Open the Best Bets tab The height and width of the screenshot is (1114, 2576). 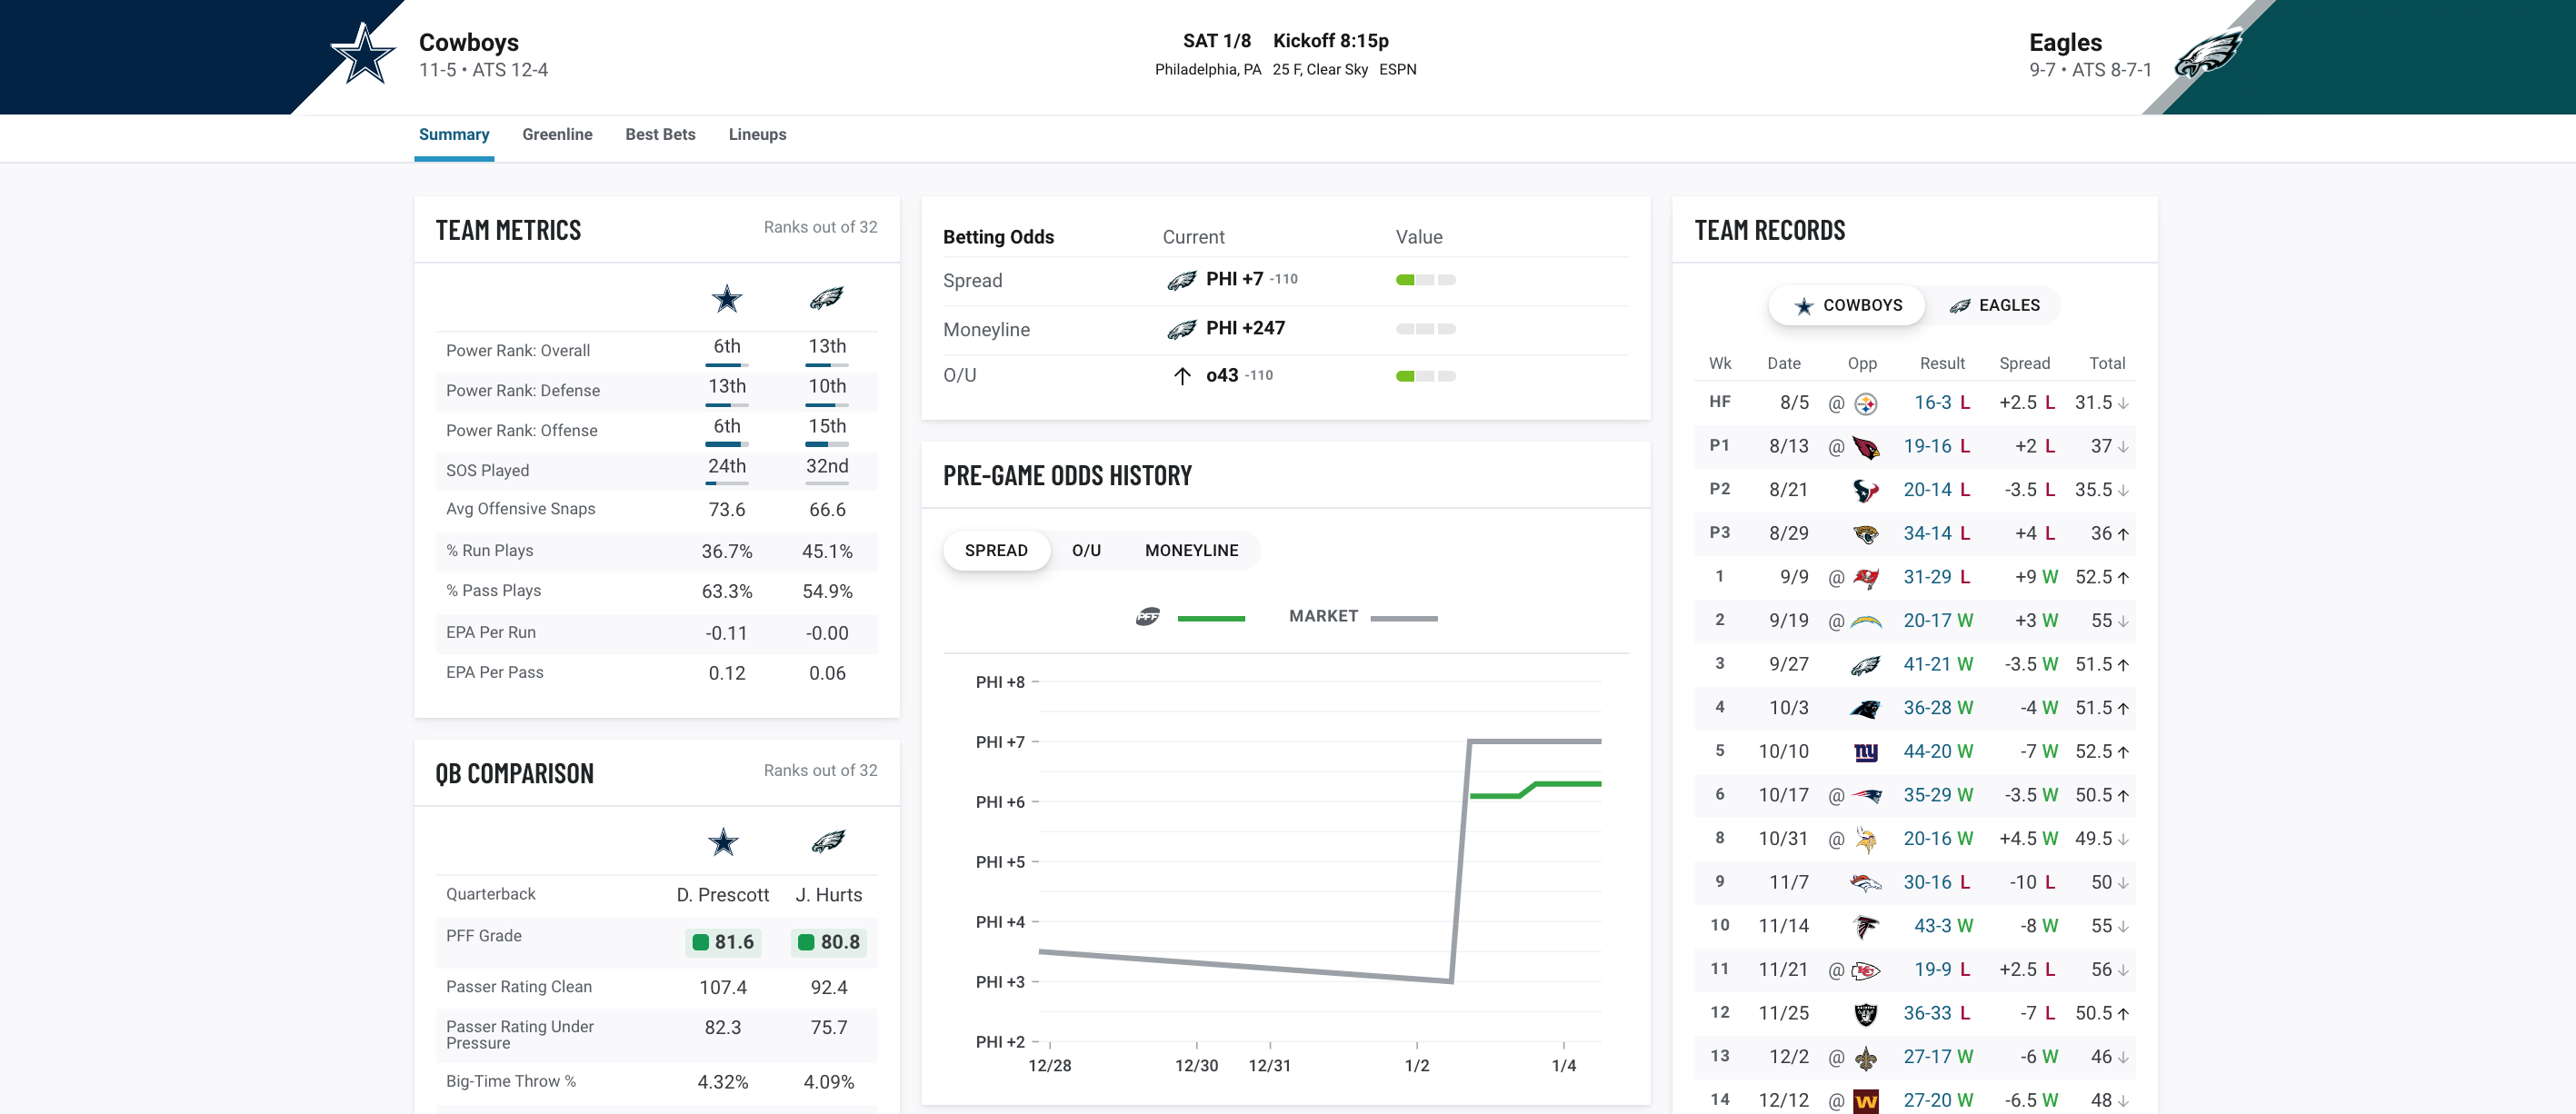tap(659, 134)
